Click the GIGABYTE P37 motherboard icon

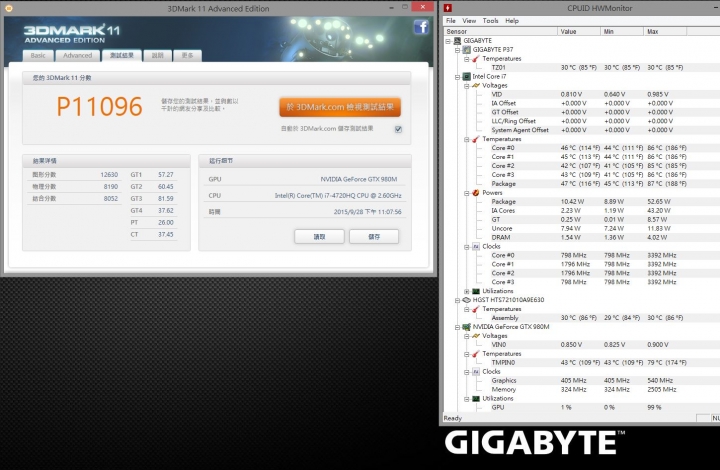467,50
